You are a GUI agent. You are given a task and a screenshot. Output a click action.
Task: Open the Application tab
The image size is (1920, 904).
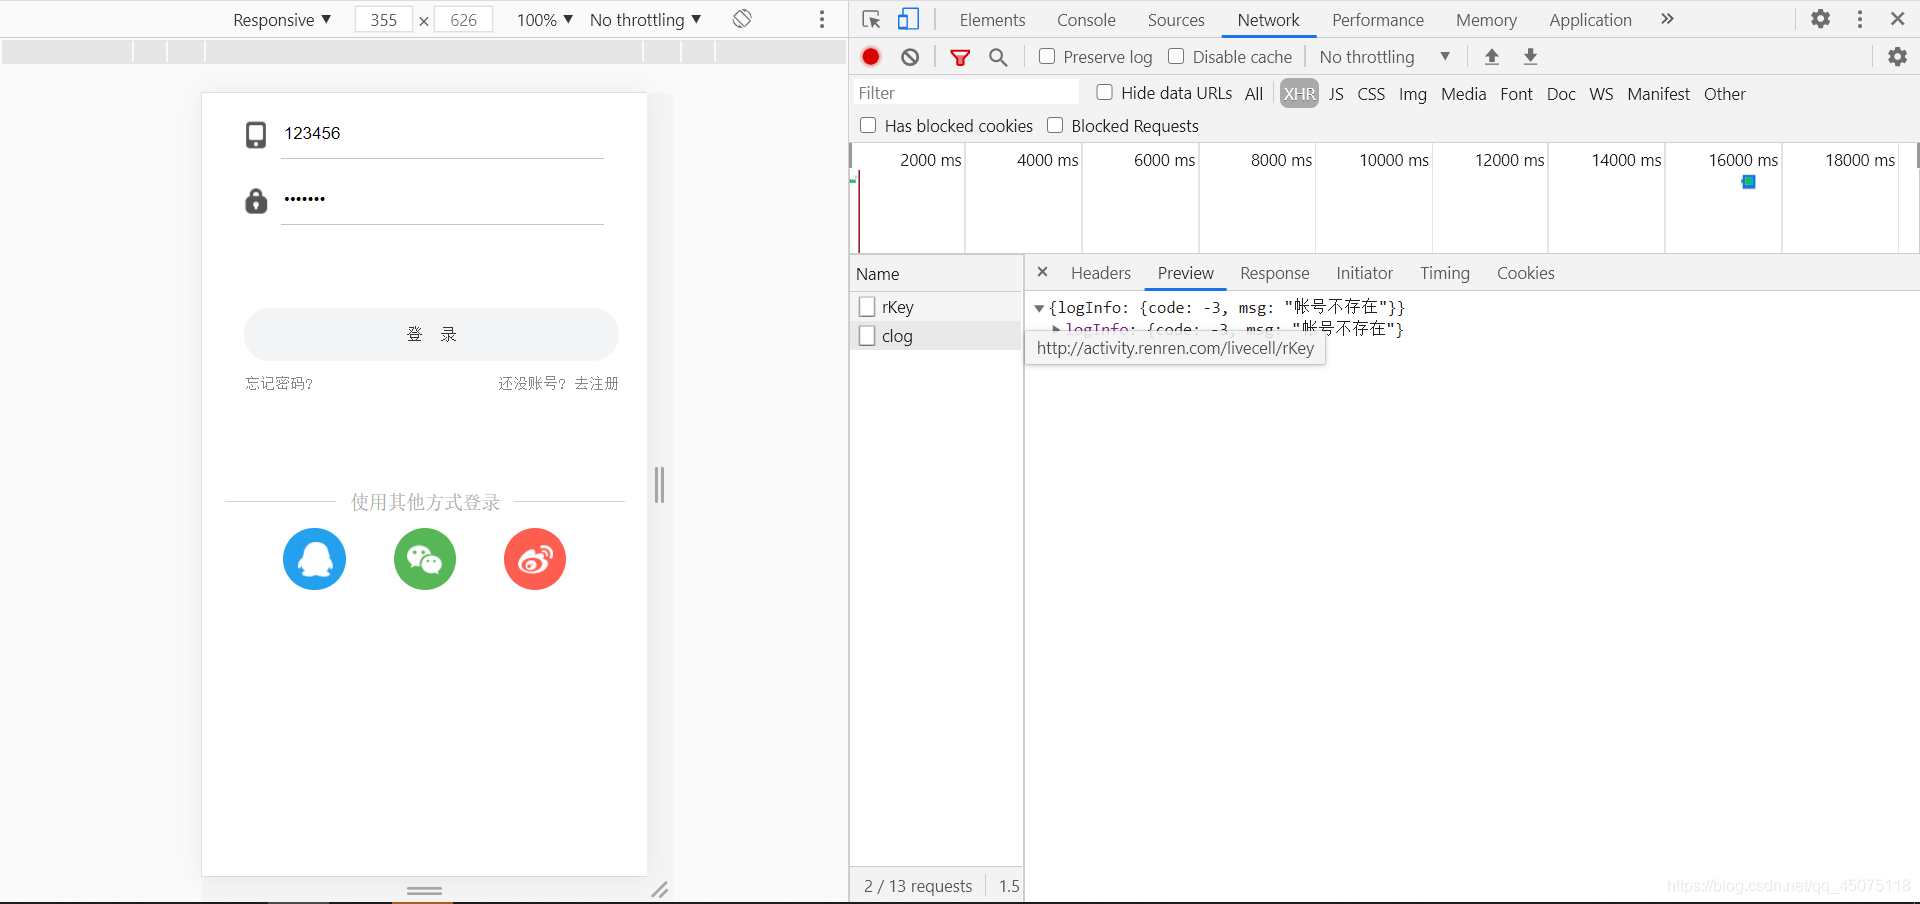[x=1590, y=20]
